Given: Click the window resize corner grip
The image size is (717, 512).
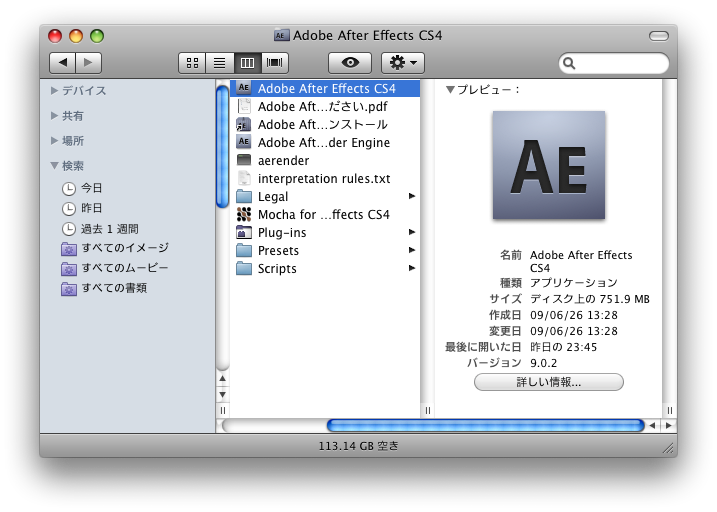Looking at the screenshot, I should (669, 449).
